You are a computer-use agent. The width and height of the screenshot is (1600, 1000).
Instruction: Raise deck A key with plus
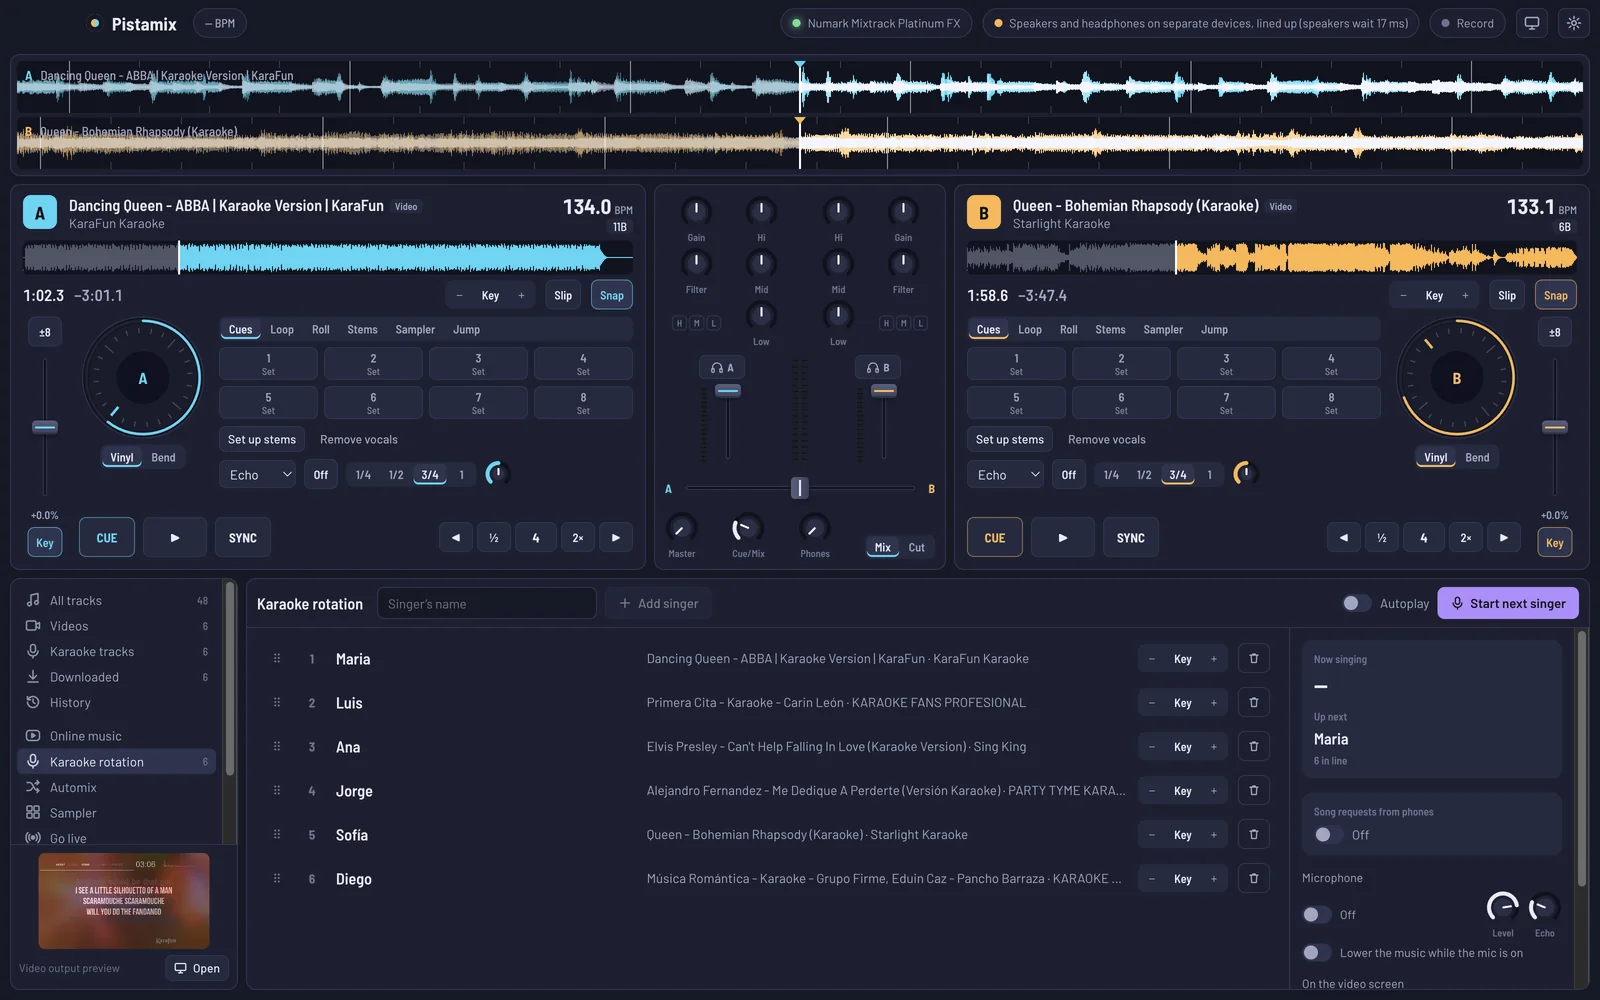pos(521,296)
